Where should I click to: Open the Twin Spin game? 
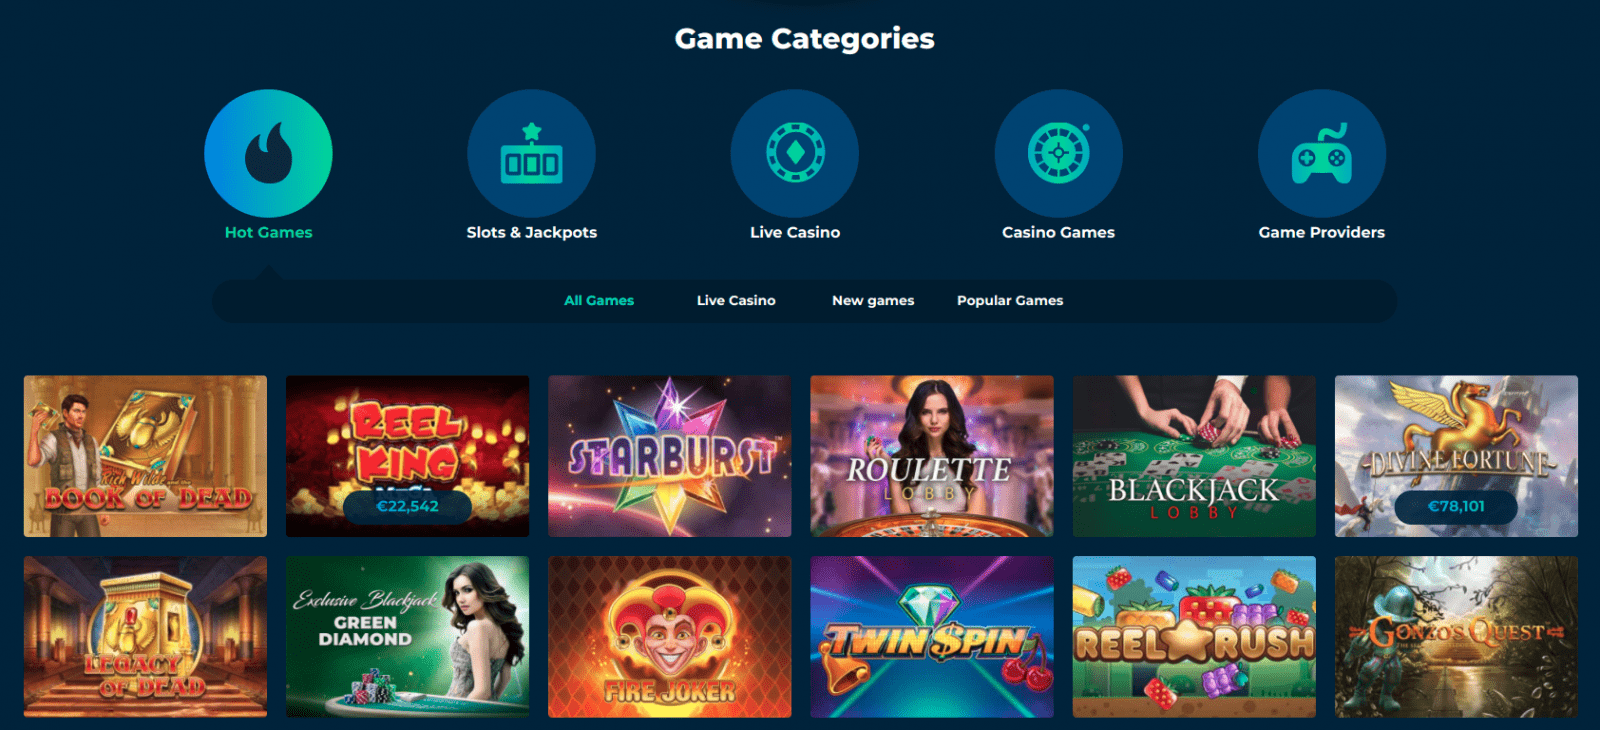932,637
